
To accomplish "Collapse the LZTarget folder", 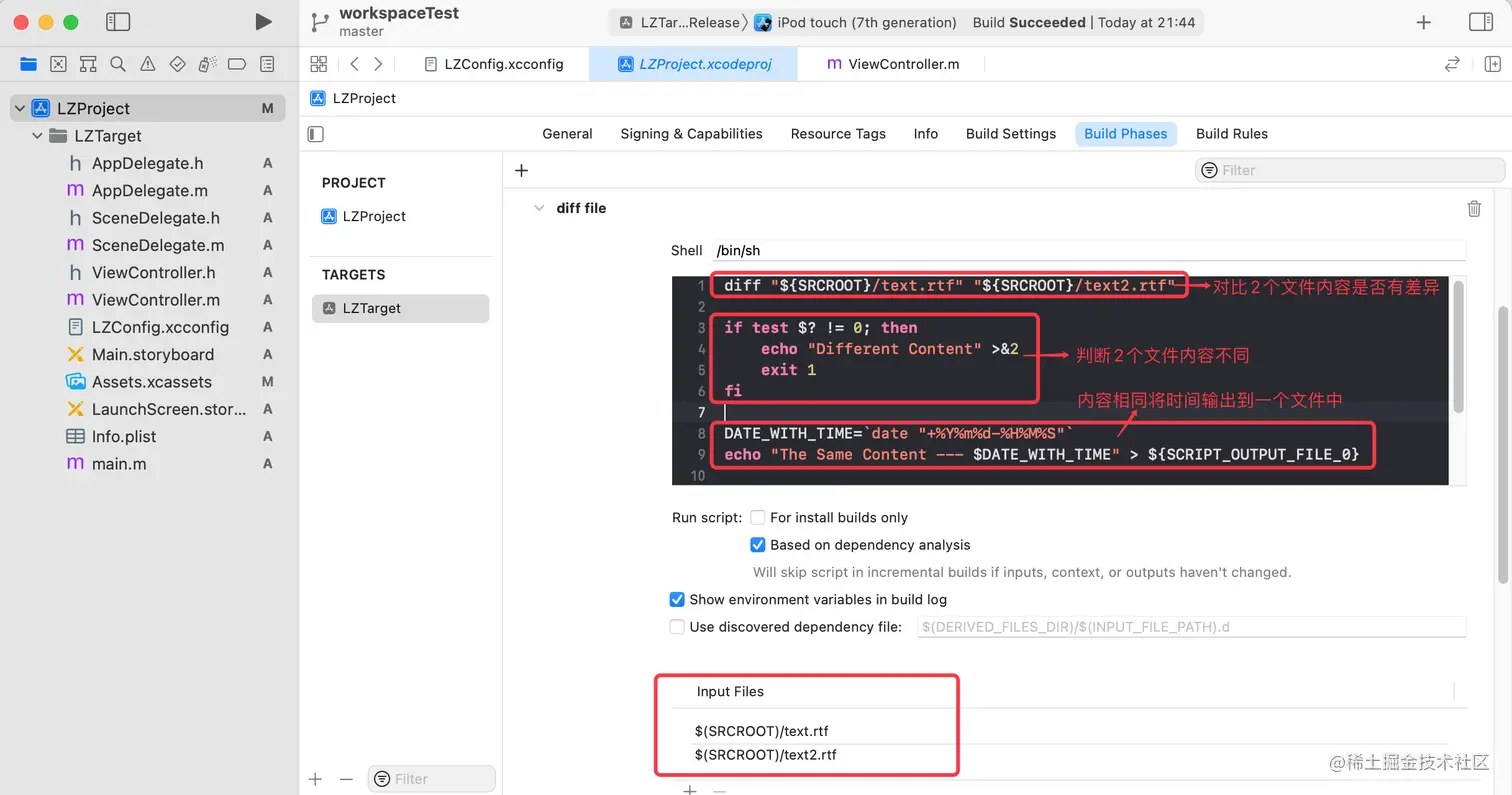I will pyautogui.click(x=37, y=136).
